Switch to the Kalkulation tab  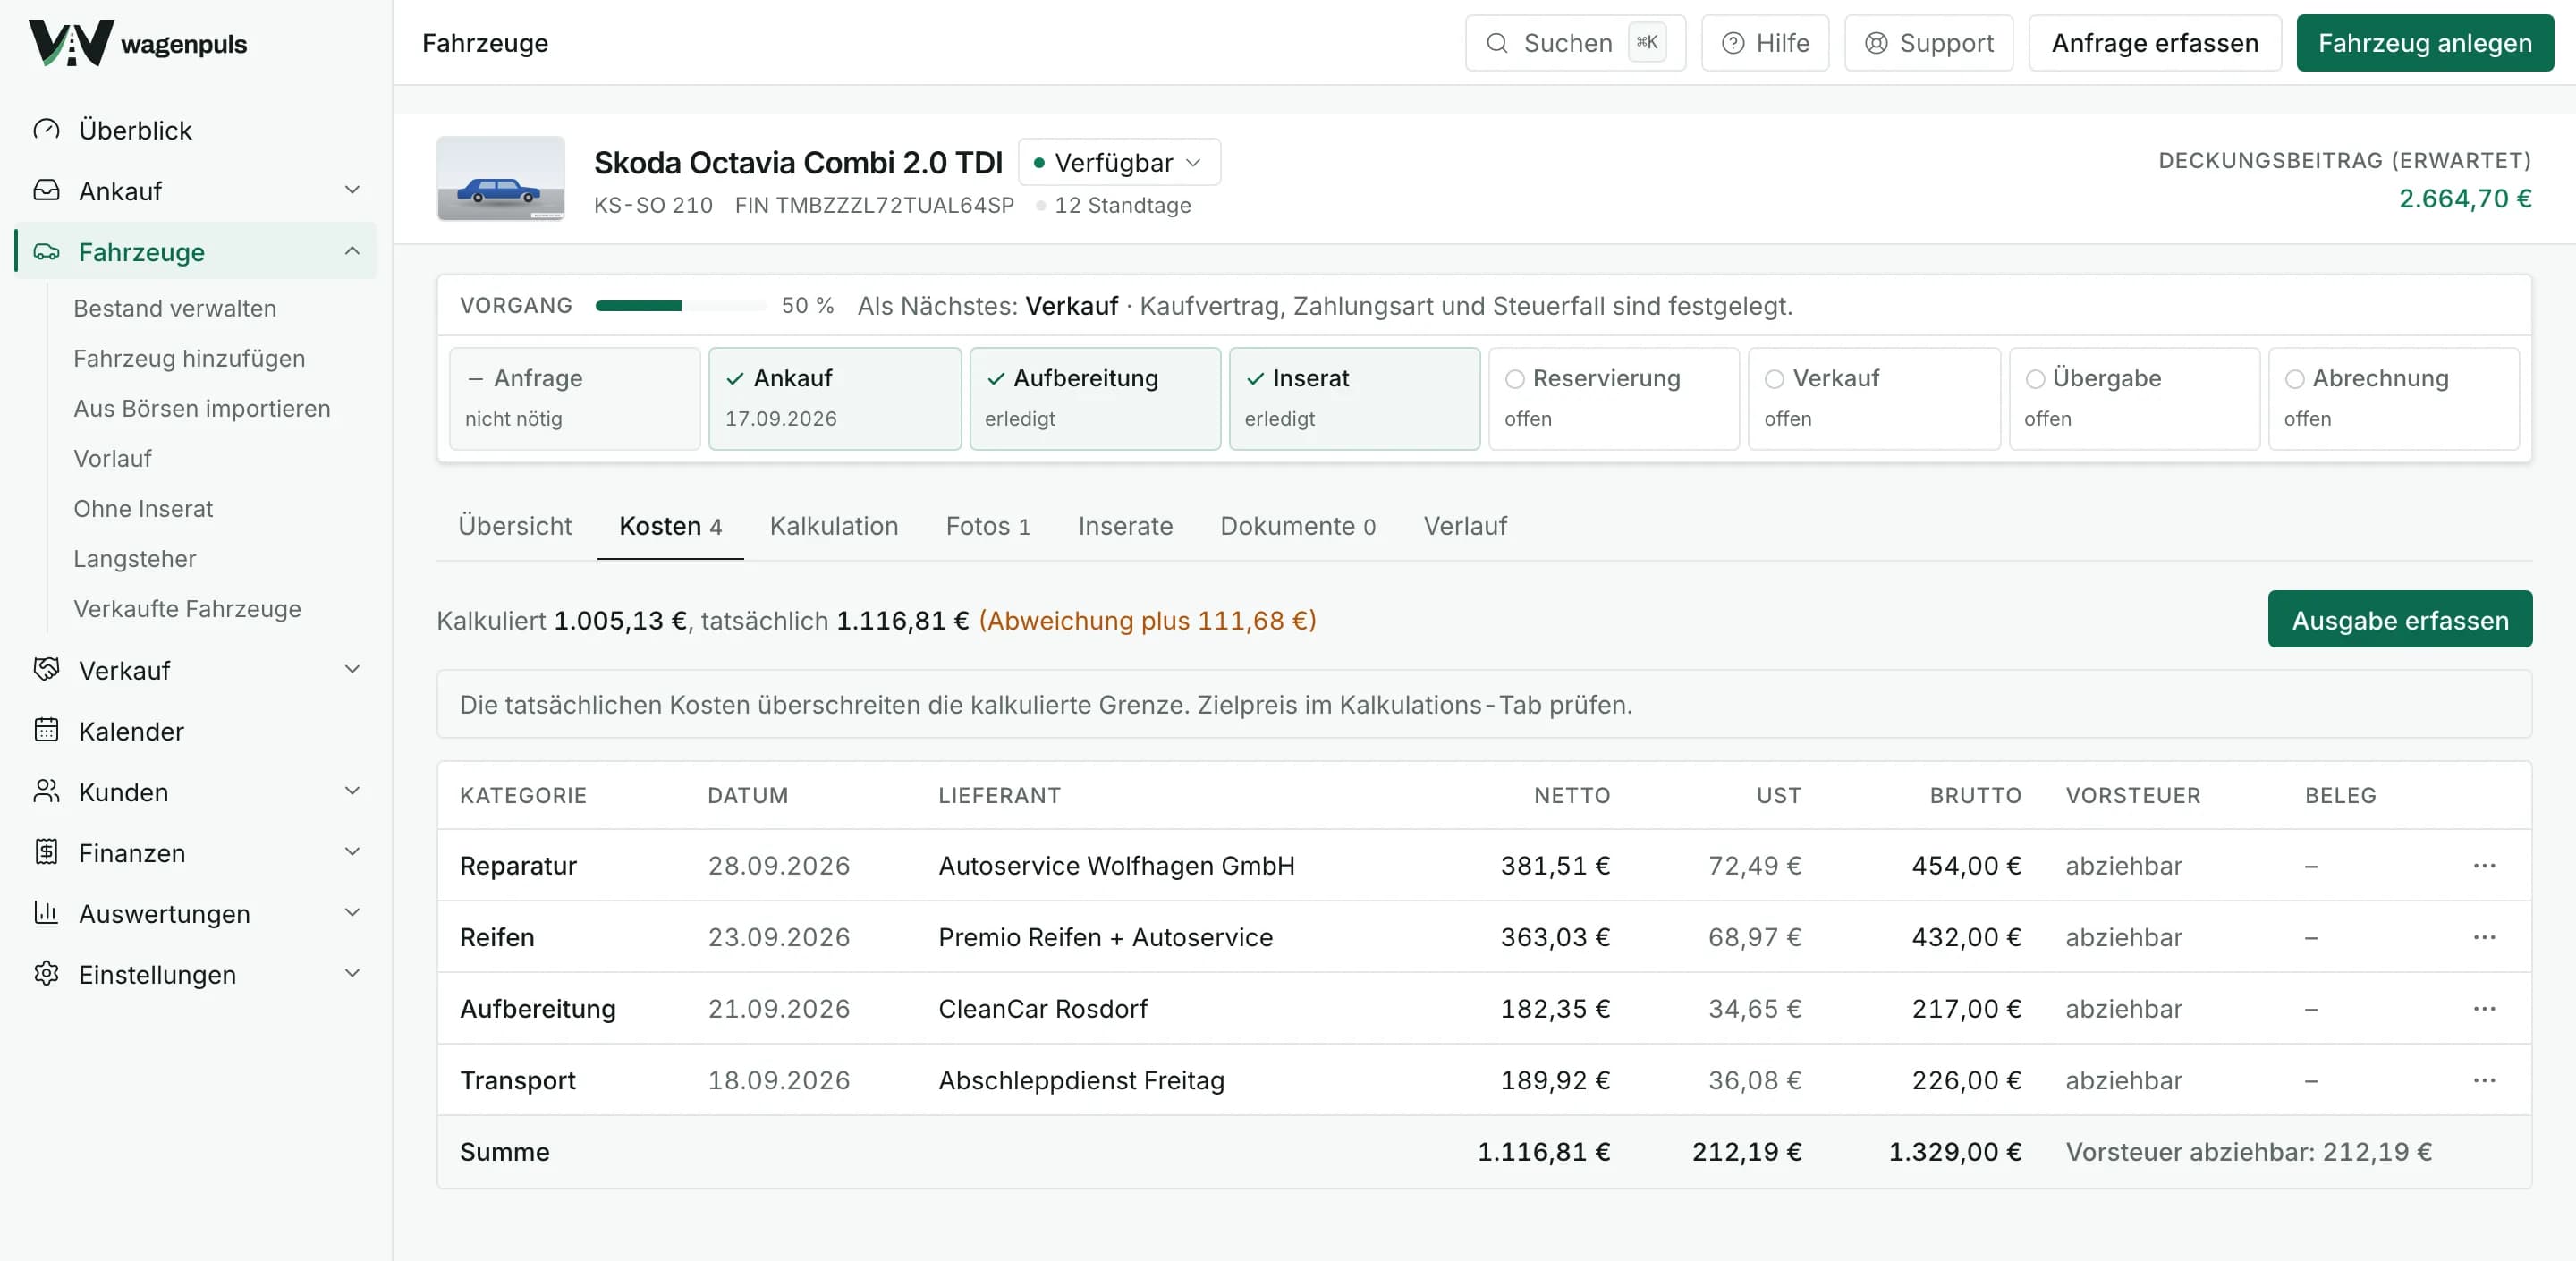tap(834, 527)
